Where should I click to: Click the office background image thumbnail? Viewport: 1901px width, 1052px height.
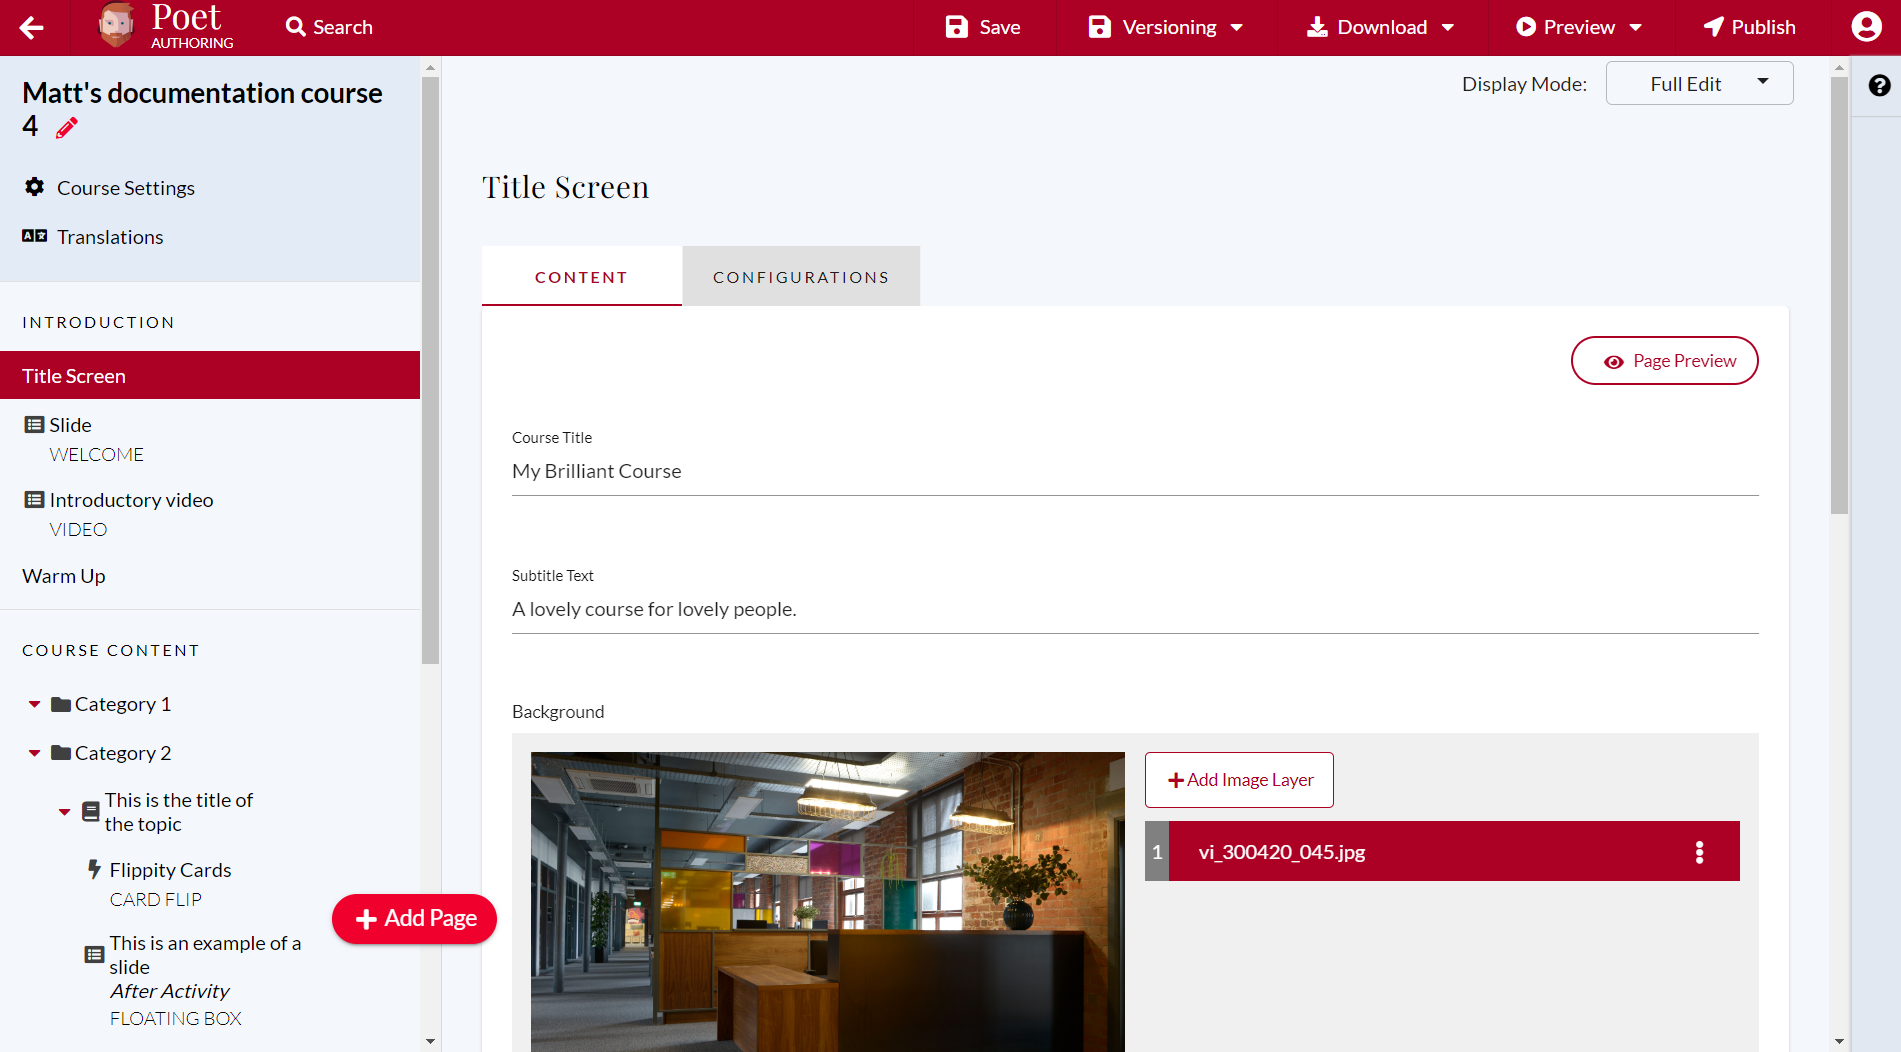tap(827, 900)
